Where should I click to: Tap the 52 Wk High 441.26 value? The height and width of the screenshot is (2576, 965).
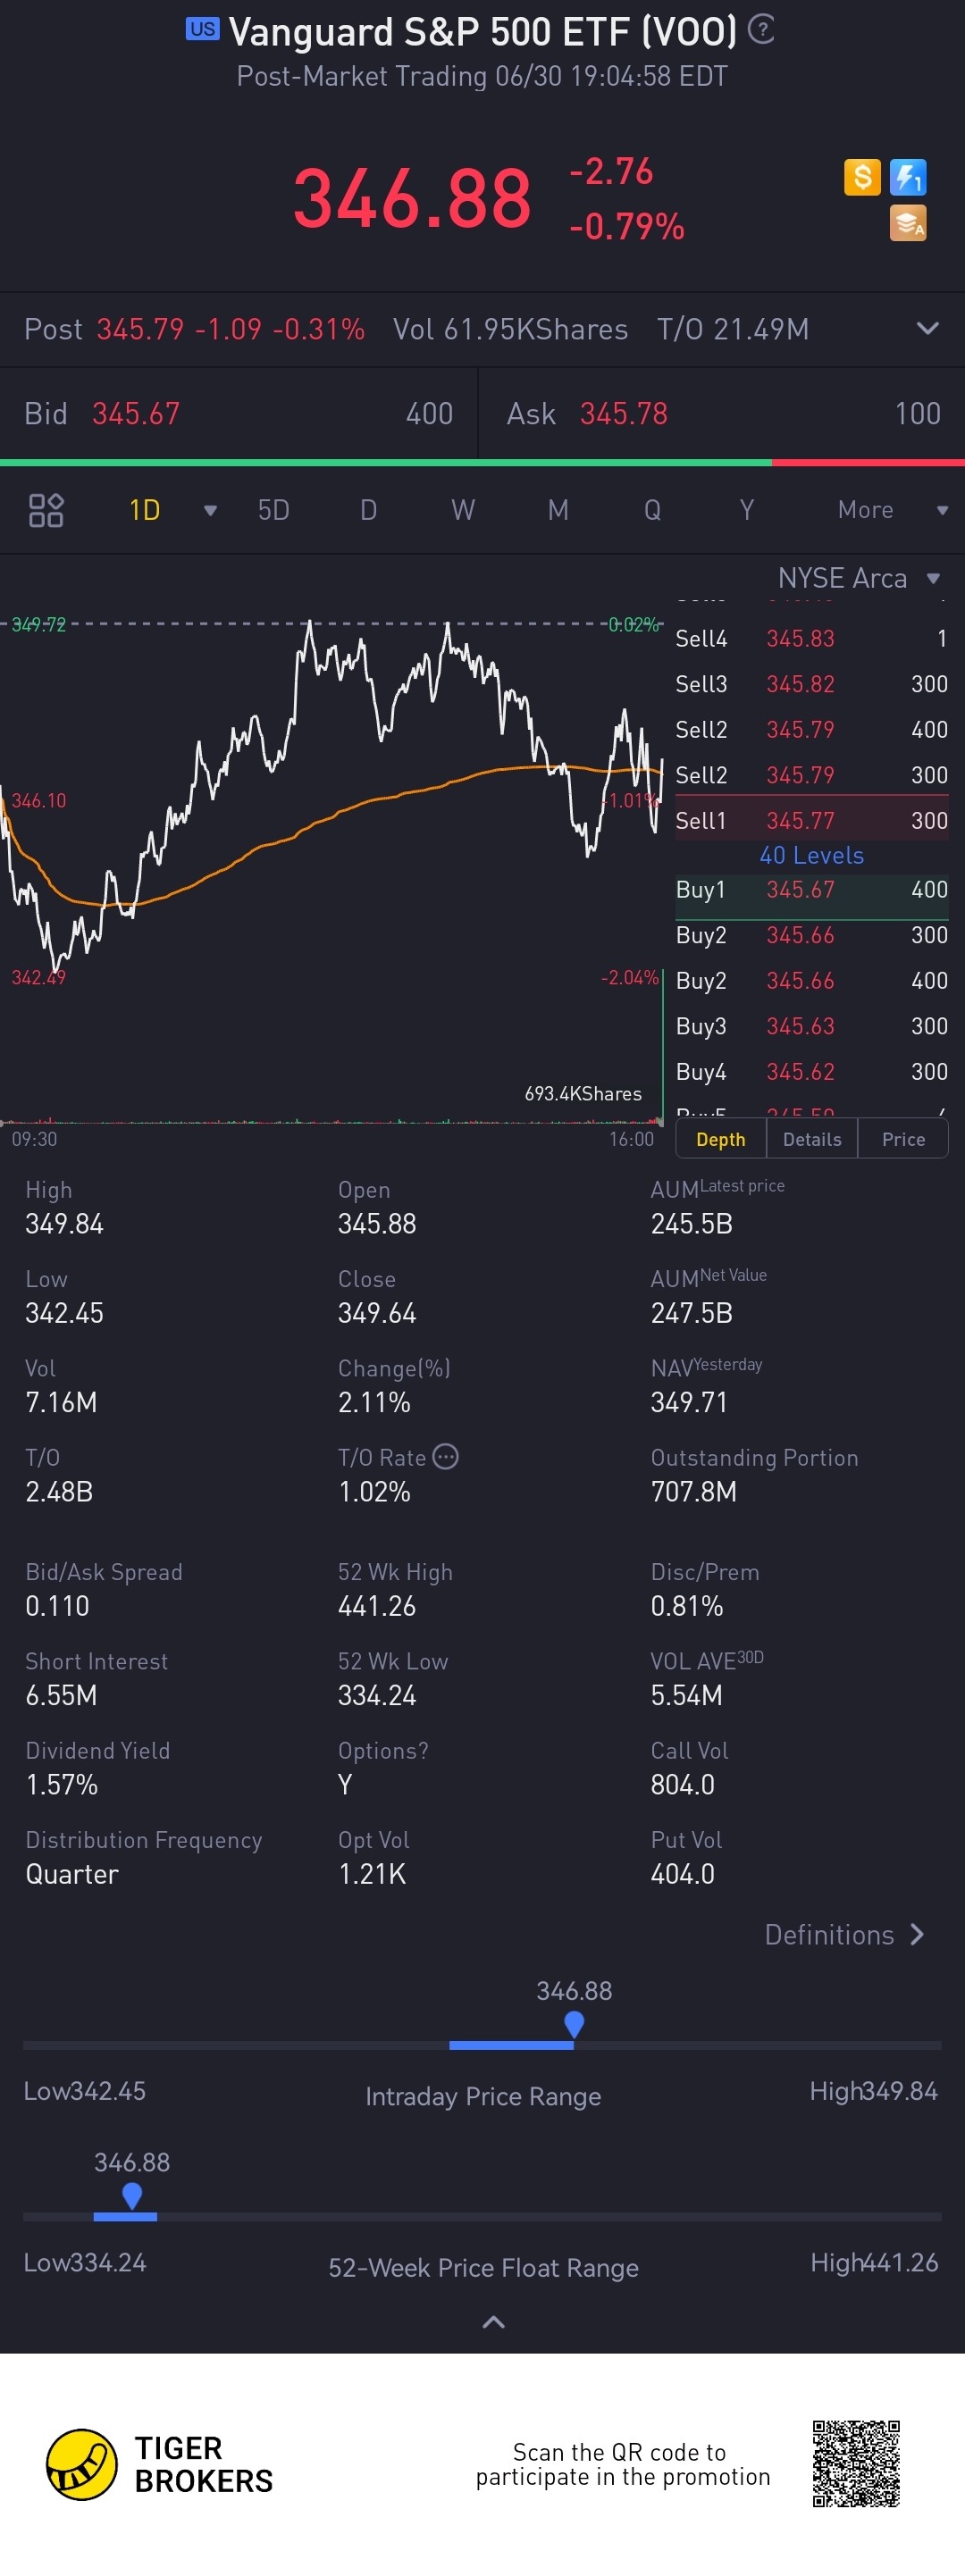[x=377, y=1605]
